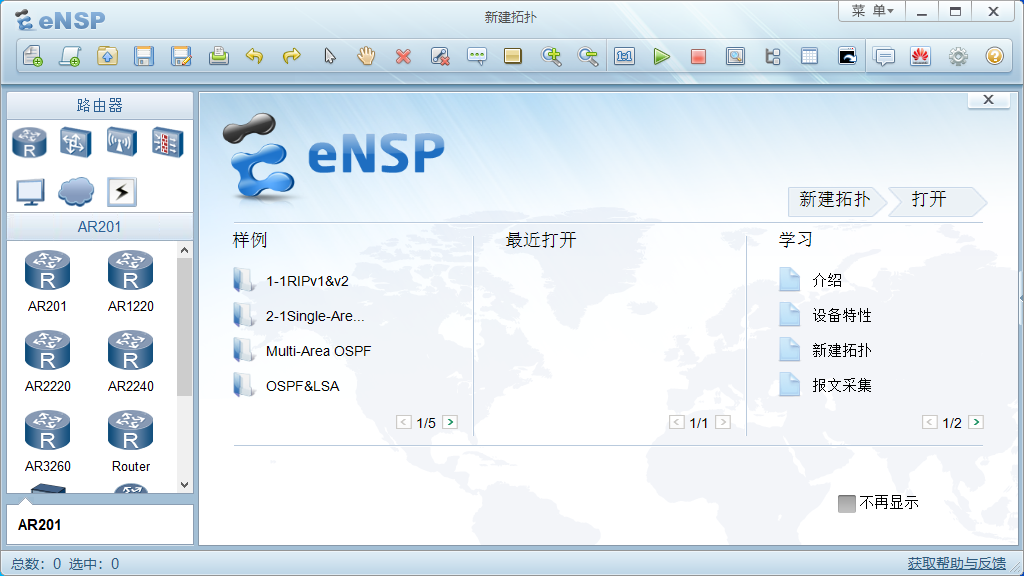
Task: Enable the 不再显示 checkbox
Action: [846, 503]
